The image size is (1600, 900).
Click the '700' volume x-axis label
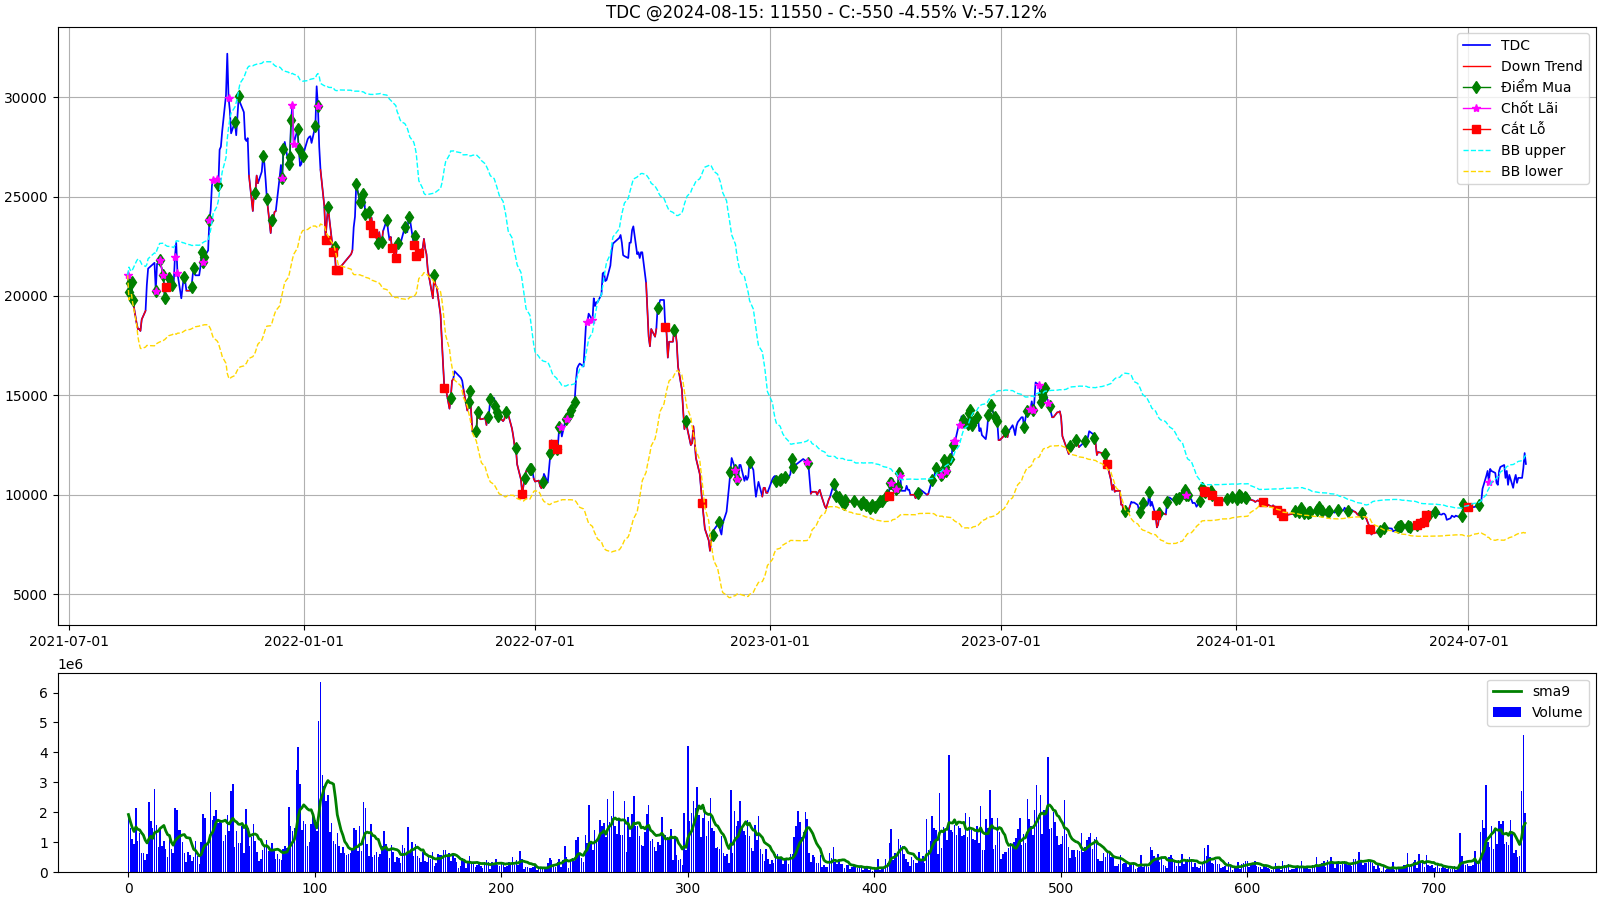(1433, 888)
